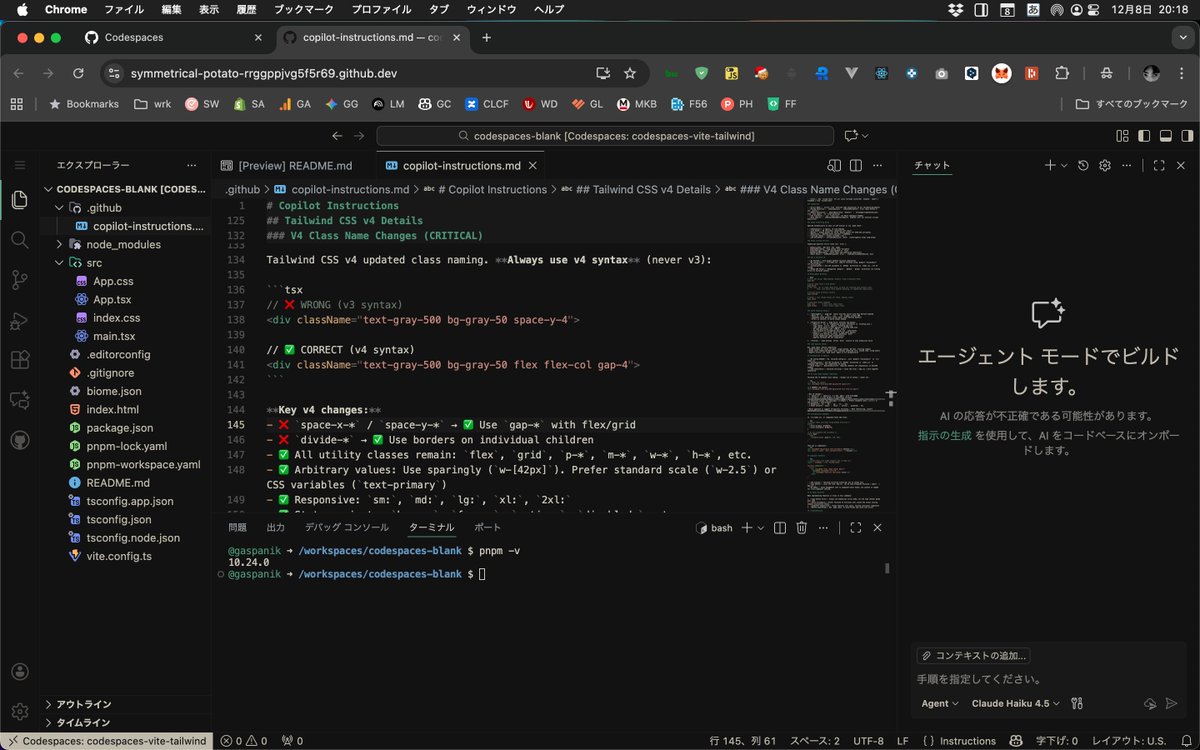Open the chat settings gear

1105,165
